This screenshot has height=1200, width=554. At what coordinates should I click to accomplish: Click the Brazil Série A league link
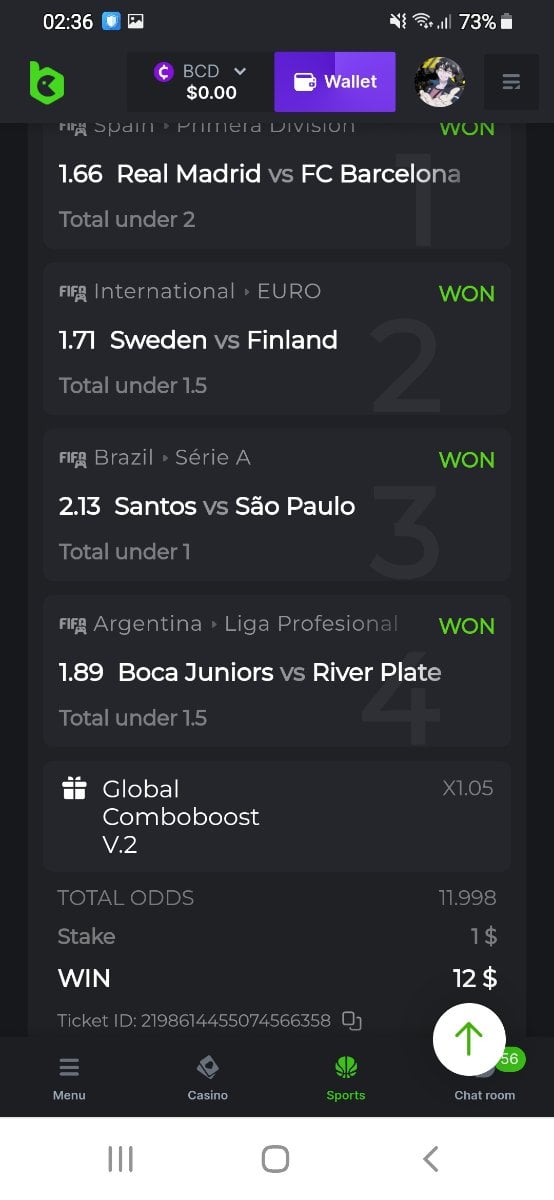[x=172, y=457]
